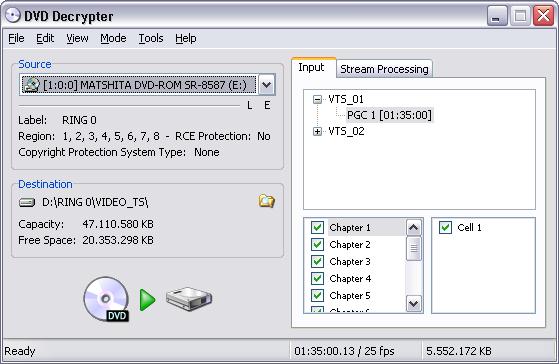
Task: Expand the VTS_02 tree node
Action: coord(317,132)
